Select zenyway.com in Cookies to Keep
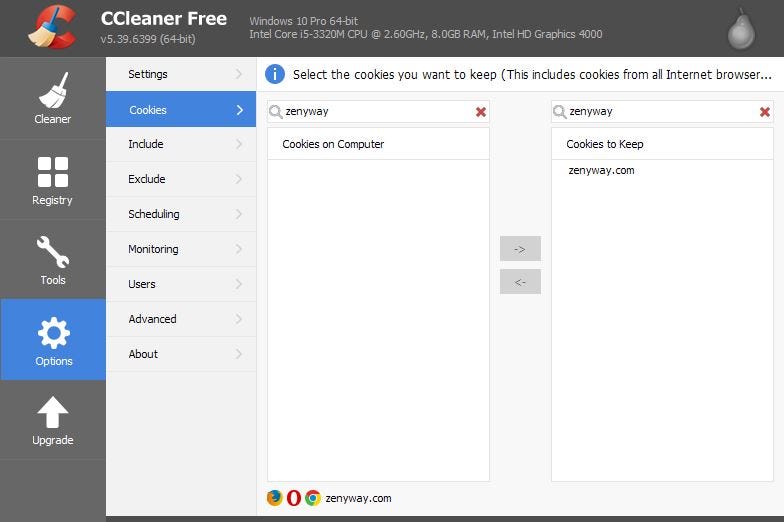The height and width of the screenshot is (522, 784). click(x=602, y=170)
